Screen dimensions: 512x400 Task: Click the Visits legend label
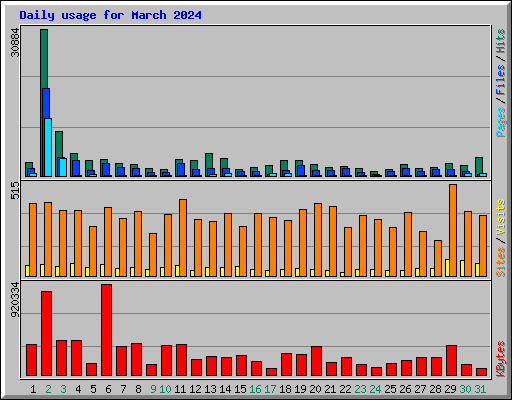point(500,218)
